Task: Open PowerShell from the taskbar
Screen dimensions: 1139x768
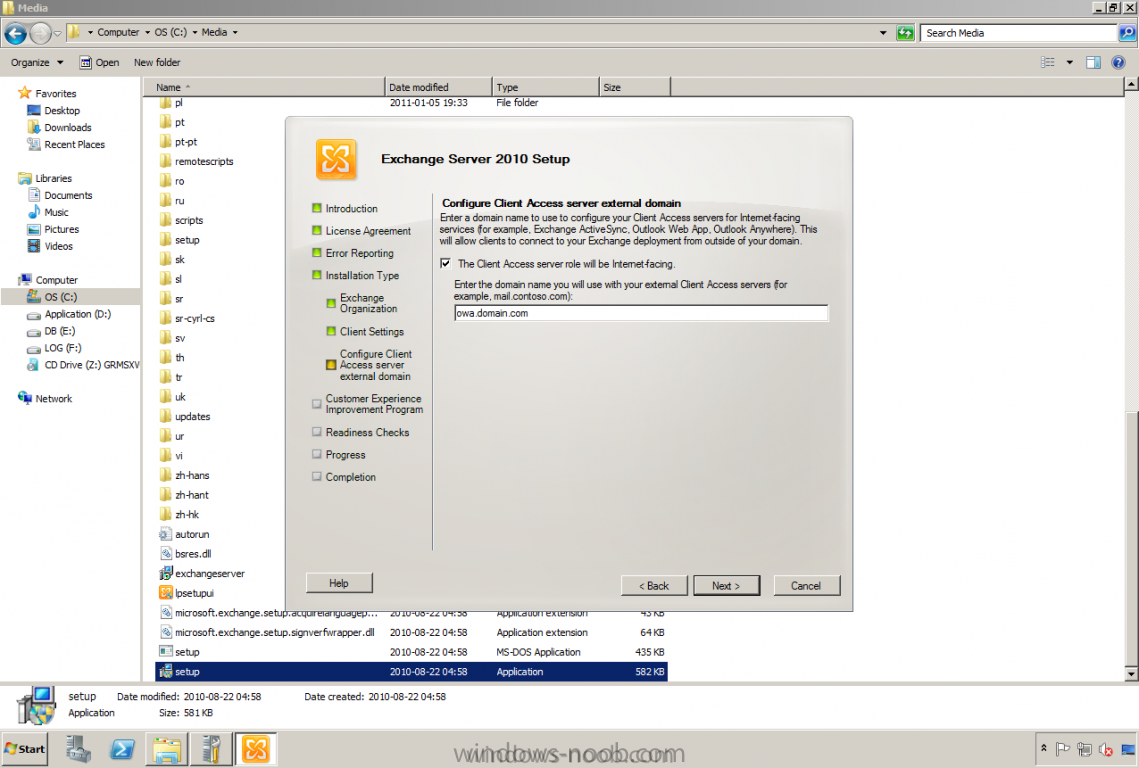Action: [122, 749]
